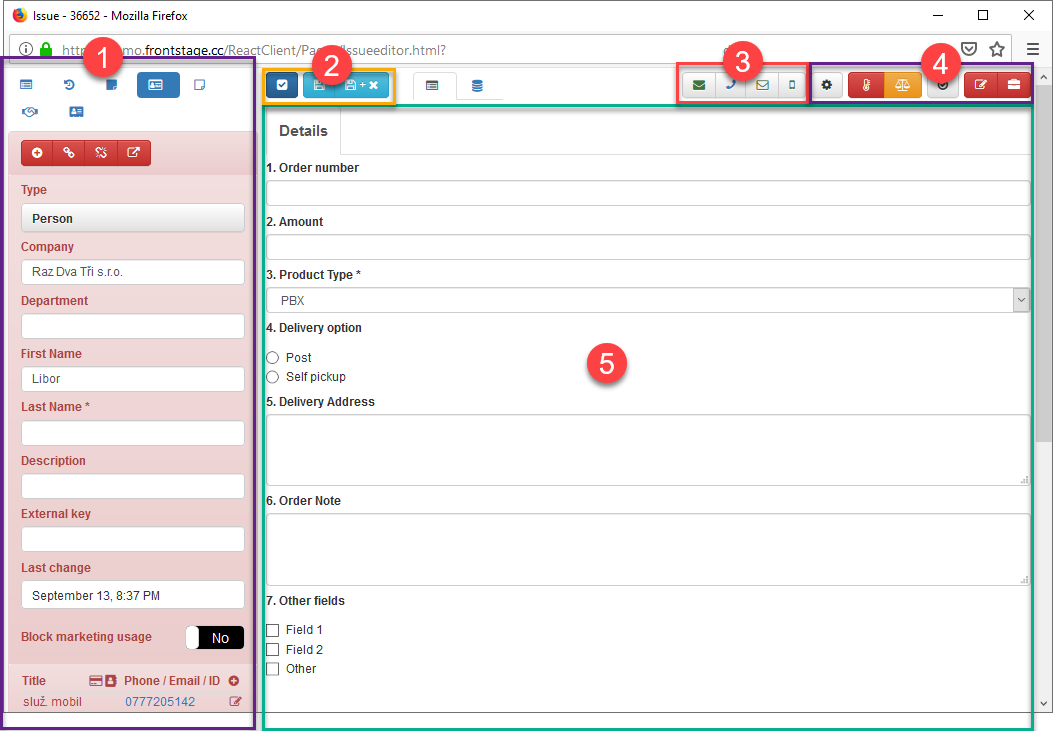The width and height of the screenshot is (1053, 731).
Task: Select the database stack tab icon
Action: 477,86
